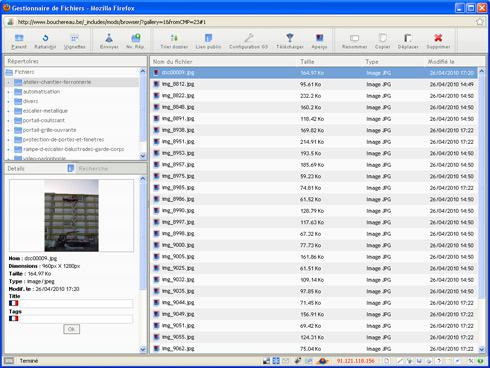Click the OK button under Tags
490x368 pixels.
[x=71, y=329]
